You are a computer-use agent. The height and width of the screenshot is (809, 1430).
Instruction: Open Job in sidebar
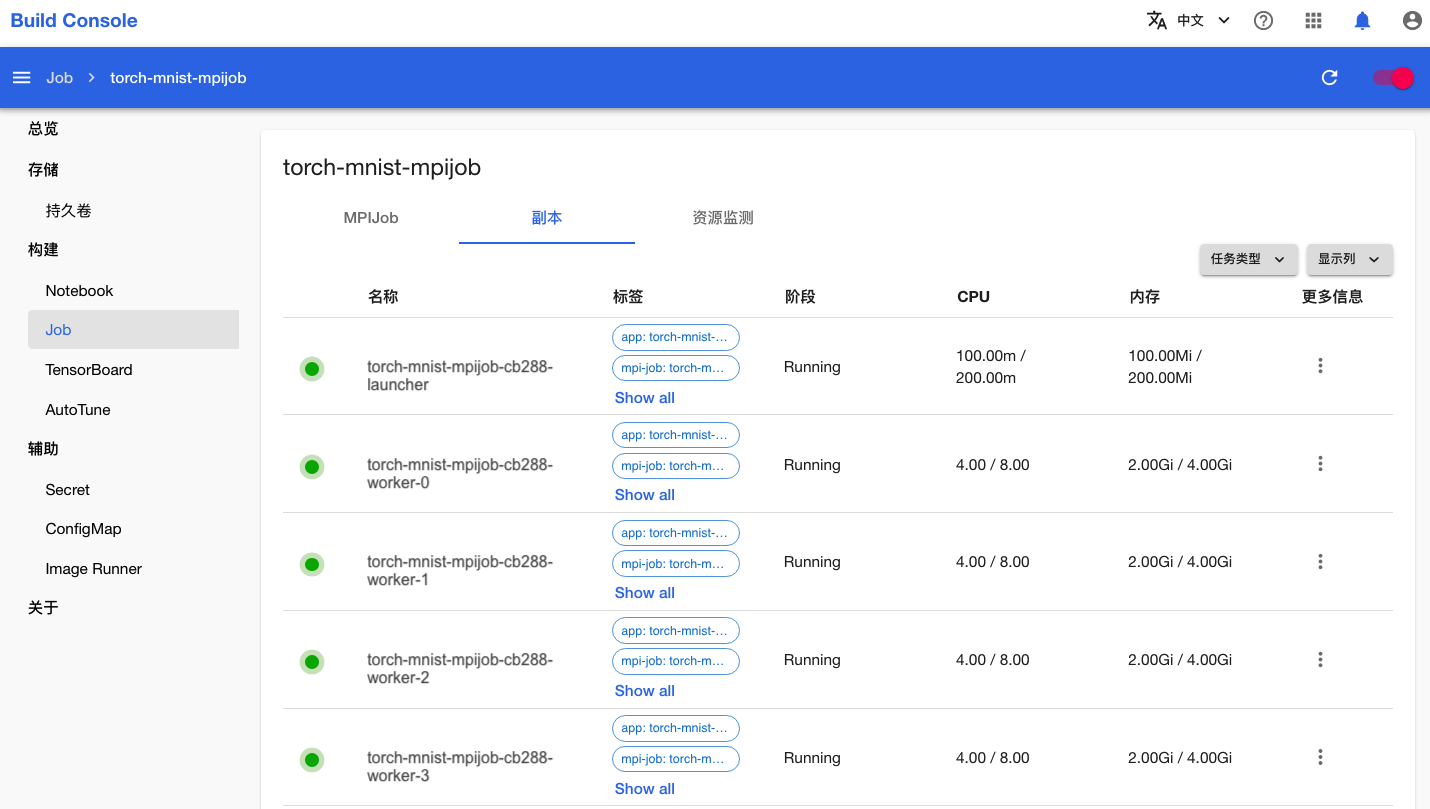tap(134, 330)
